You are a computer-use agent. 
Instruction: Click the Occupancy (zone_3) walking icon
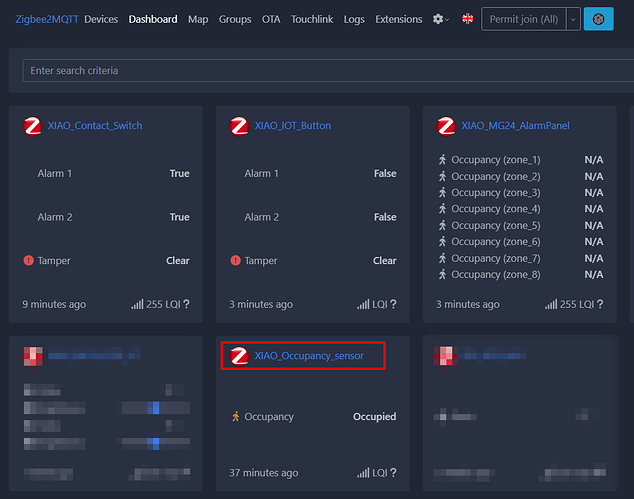pyautogui.click(x=443, y=192)
